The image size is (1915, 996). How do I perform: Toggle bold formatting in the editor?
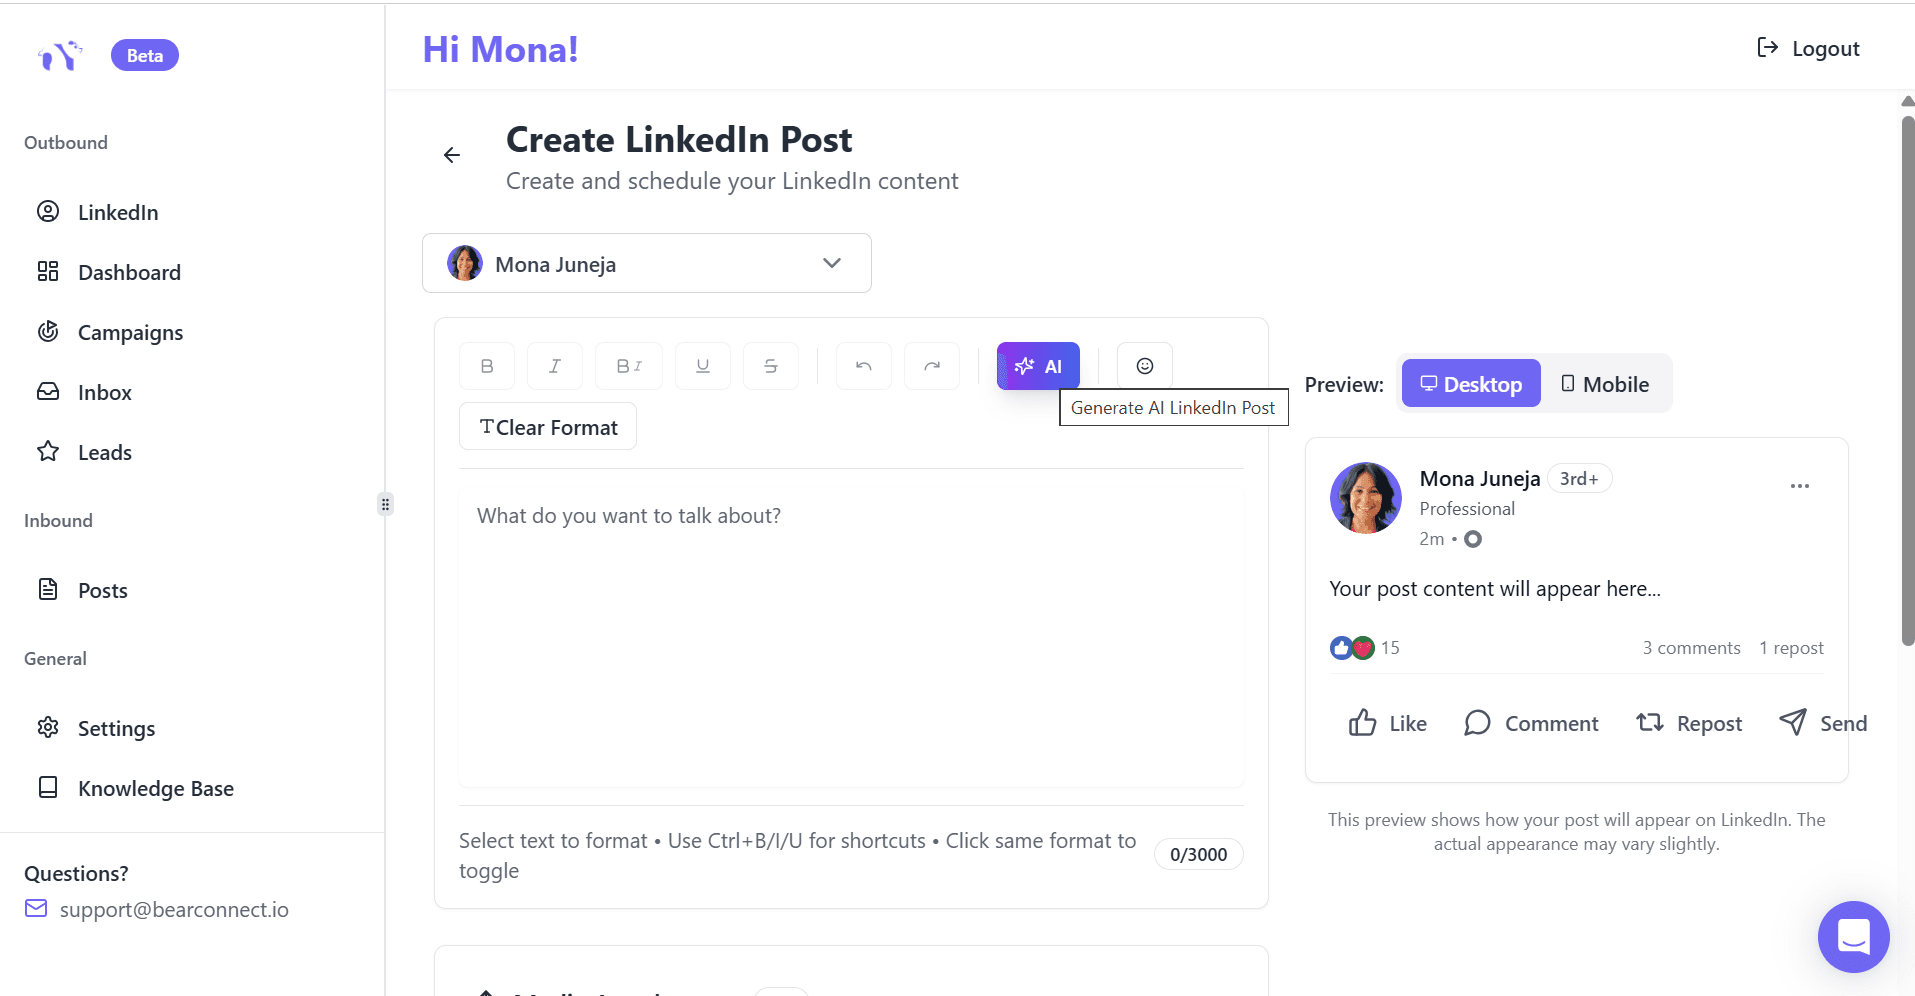pyautogui.click(x=486, y=365)
